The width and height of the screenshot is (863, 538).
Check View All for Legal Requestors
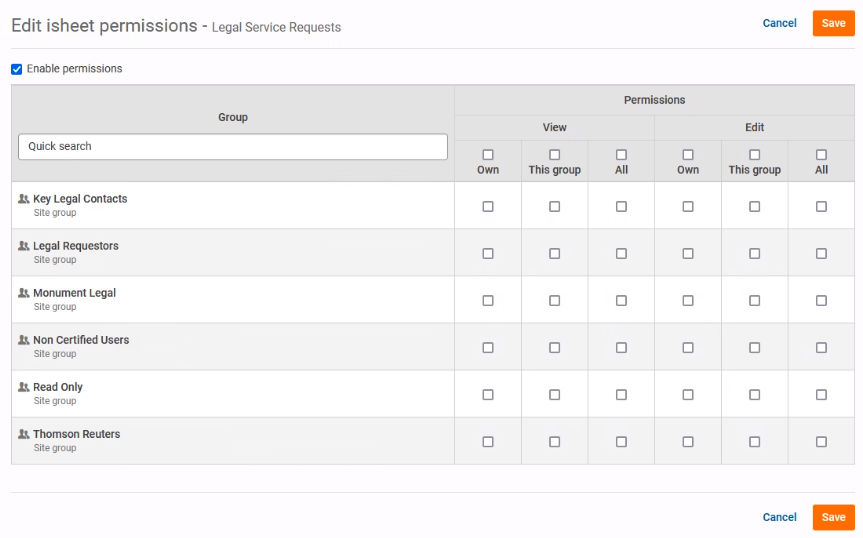coord(621,254)
